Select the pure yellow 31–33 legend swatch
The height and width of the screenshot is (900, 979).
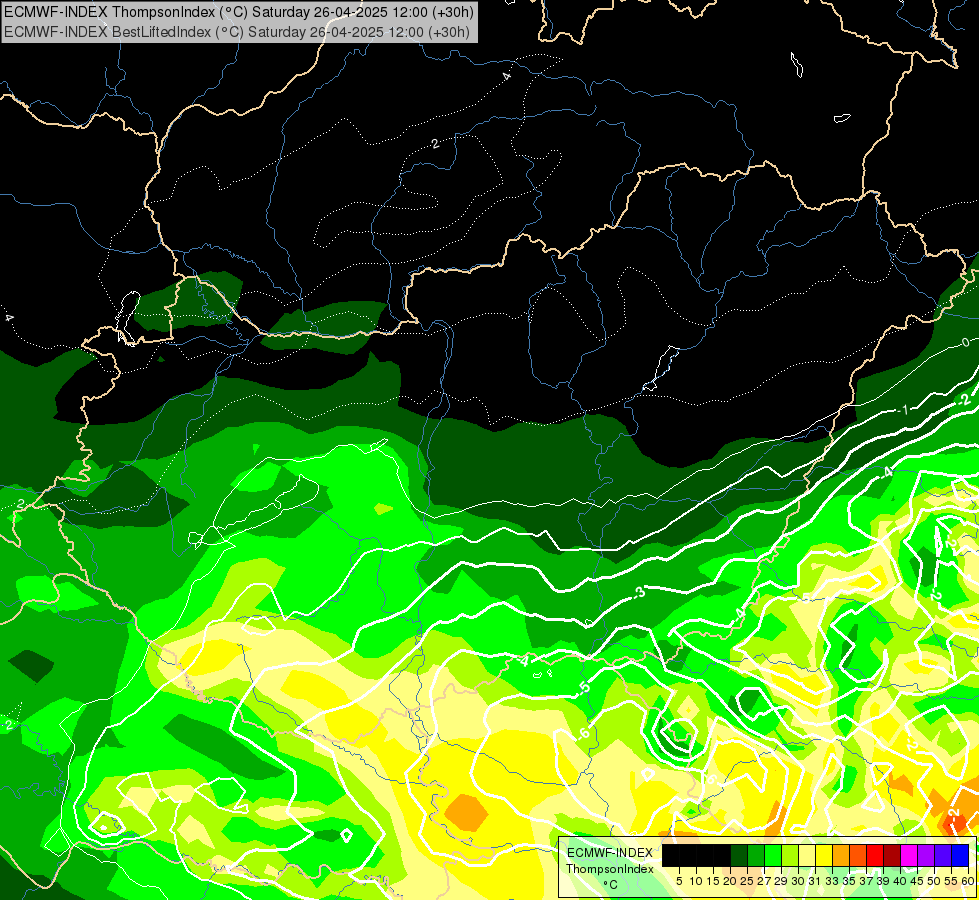point(824,855)
